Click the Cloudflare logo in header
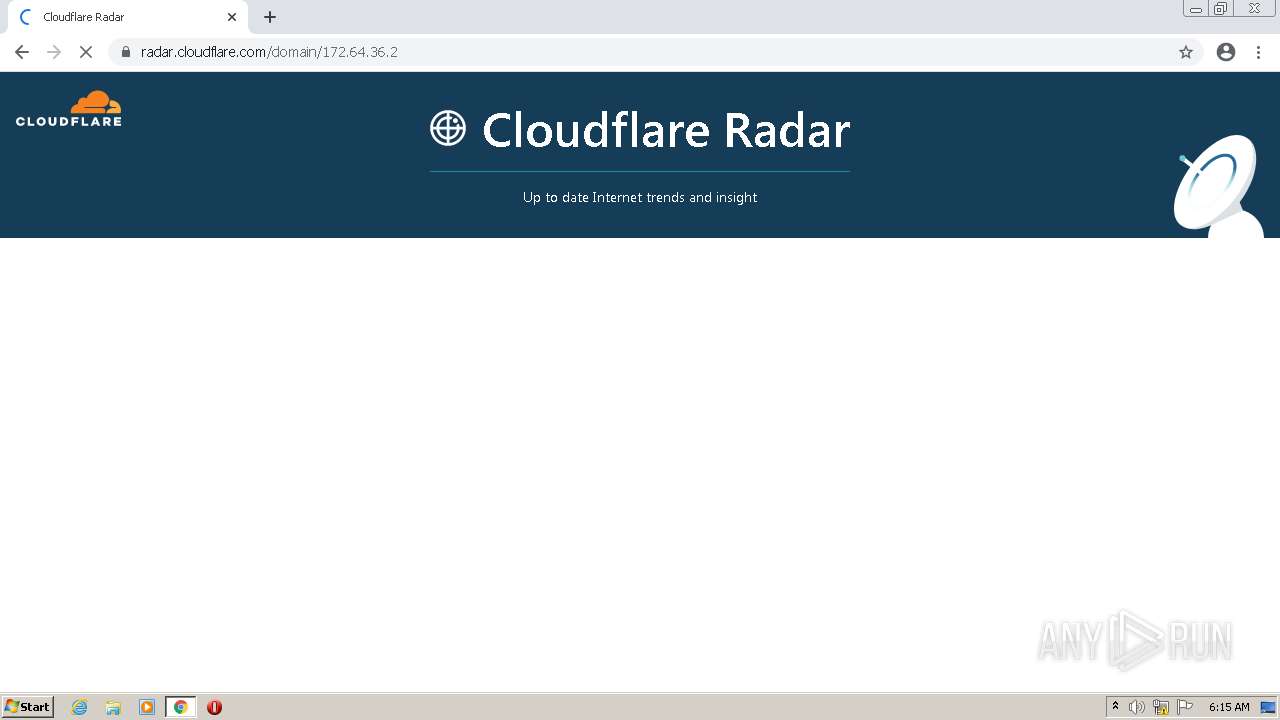 coord(69,108)
